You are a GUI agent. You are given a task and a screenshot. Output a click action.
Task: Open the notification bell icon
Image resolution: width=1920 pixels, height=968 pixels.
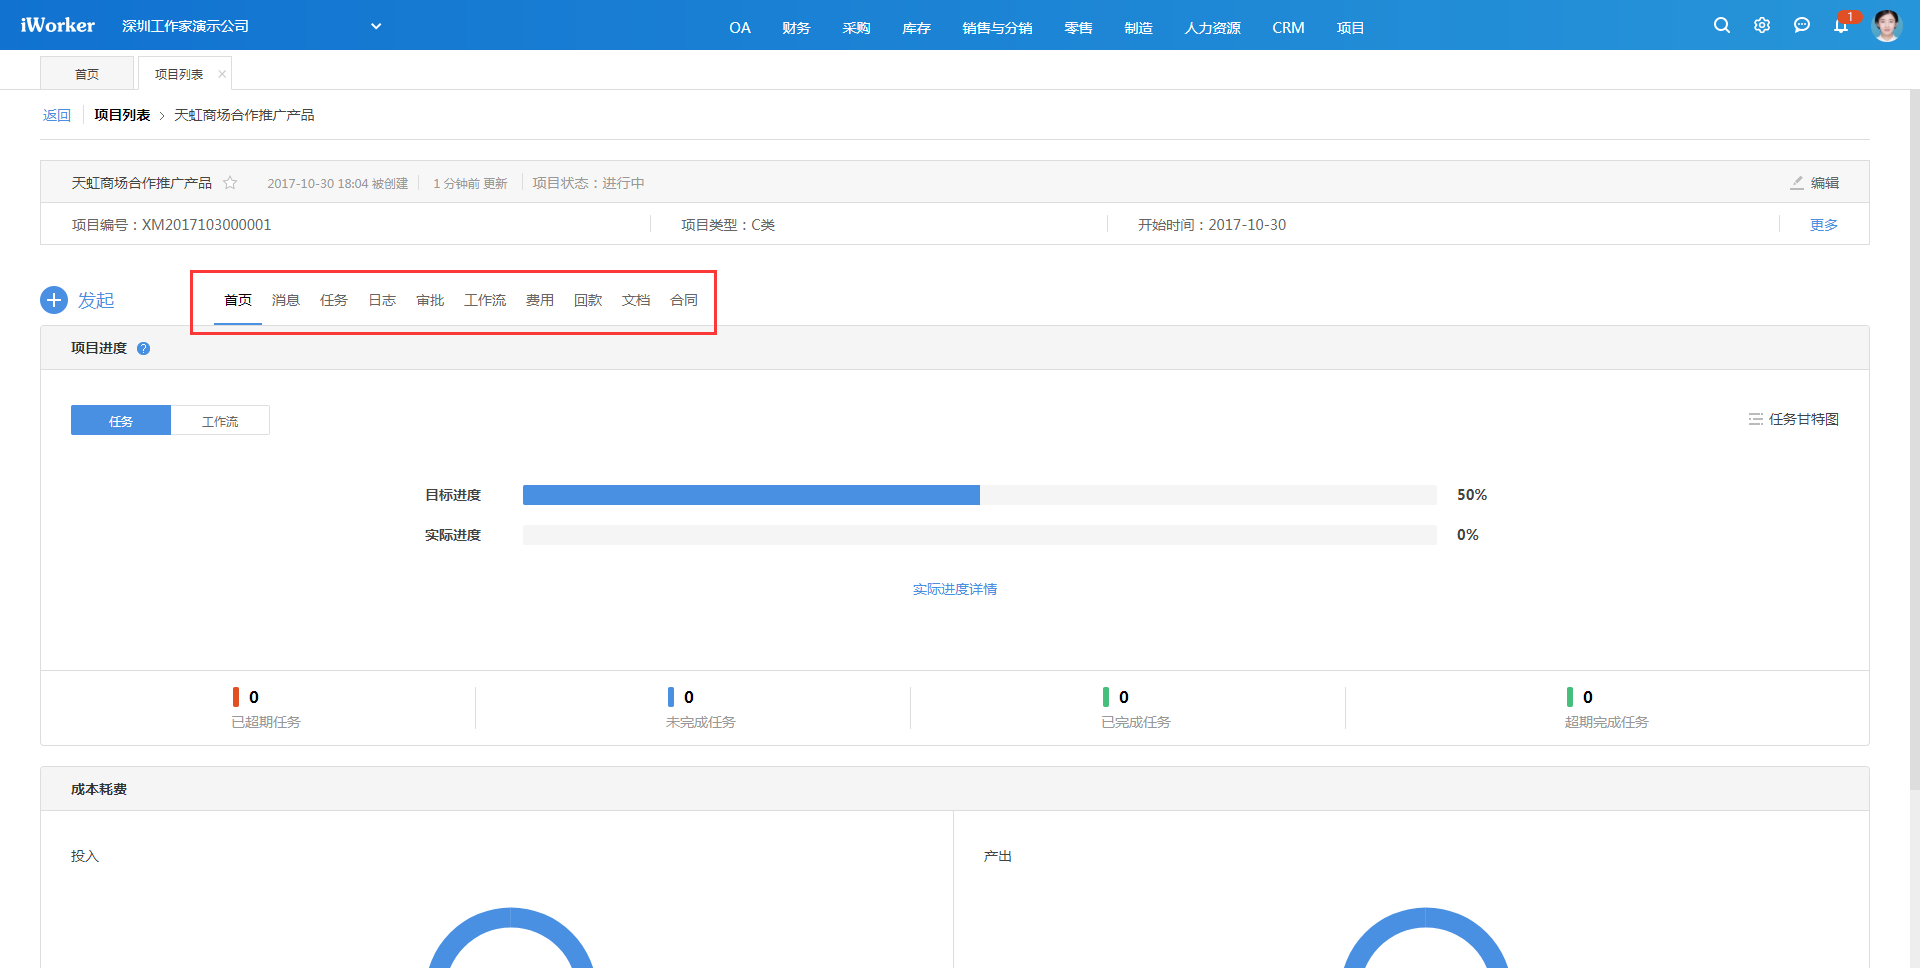[x=1841, y=25]
